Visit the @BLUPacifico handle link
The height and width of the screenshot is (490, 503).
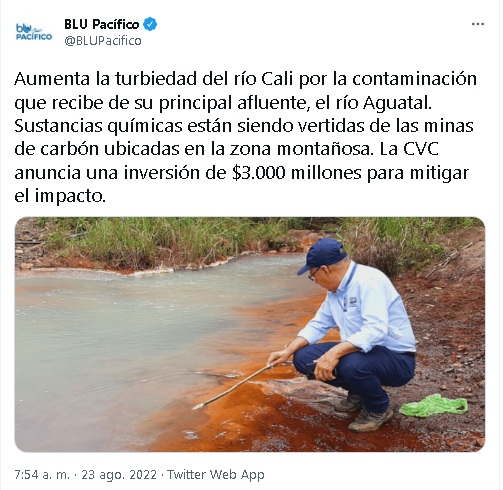click(x=103, y=41)
